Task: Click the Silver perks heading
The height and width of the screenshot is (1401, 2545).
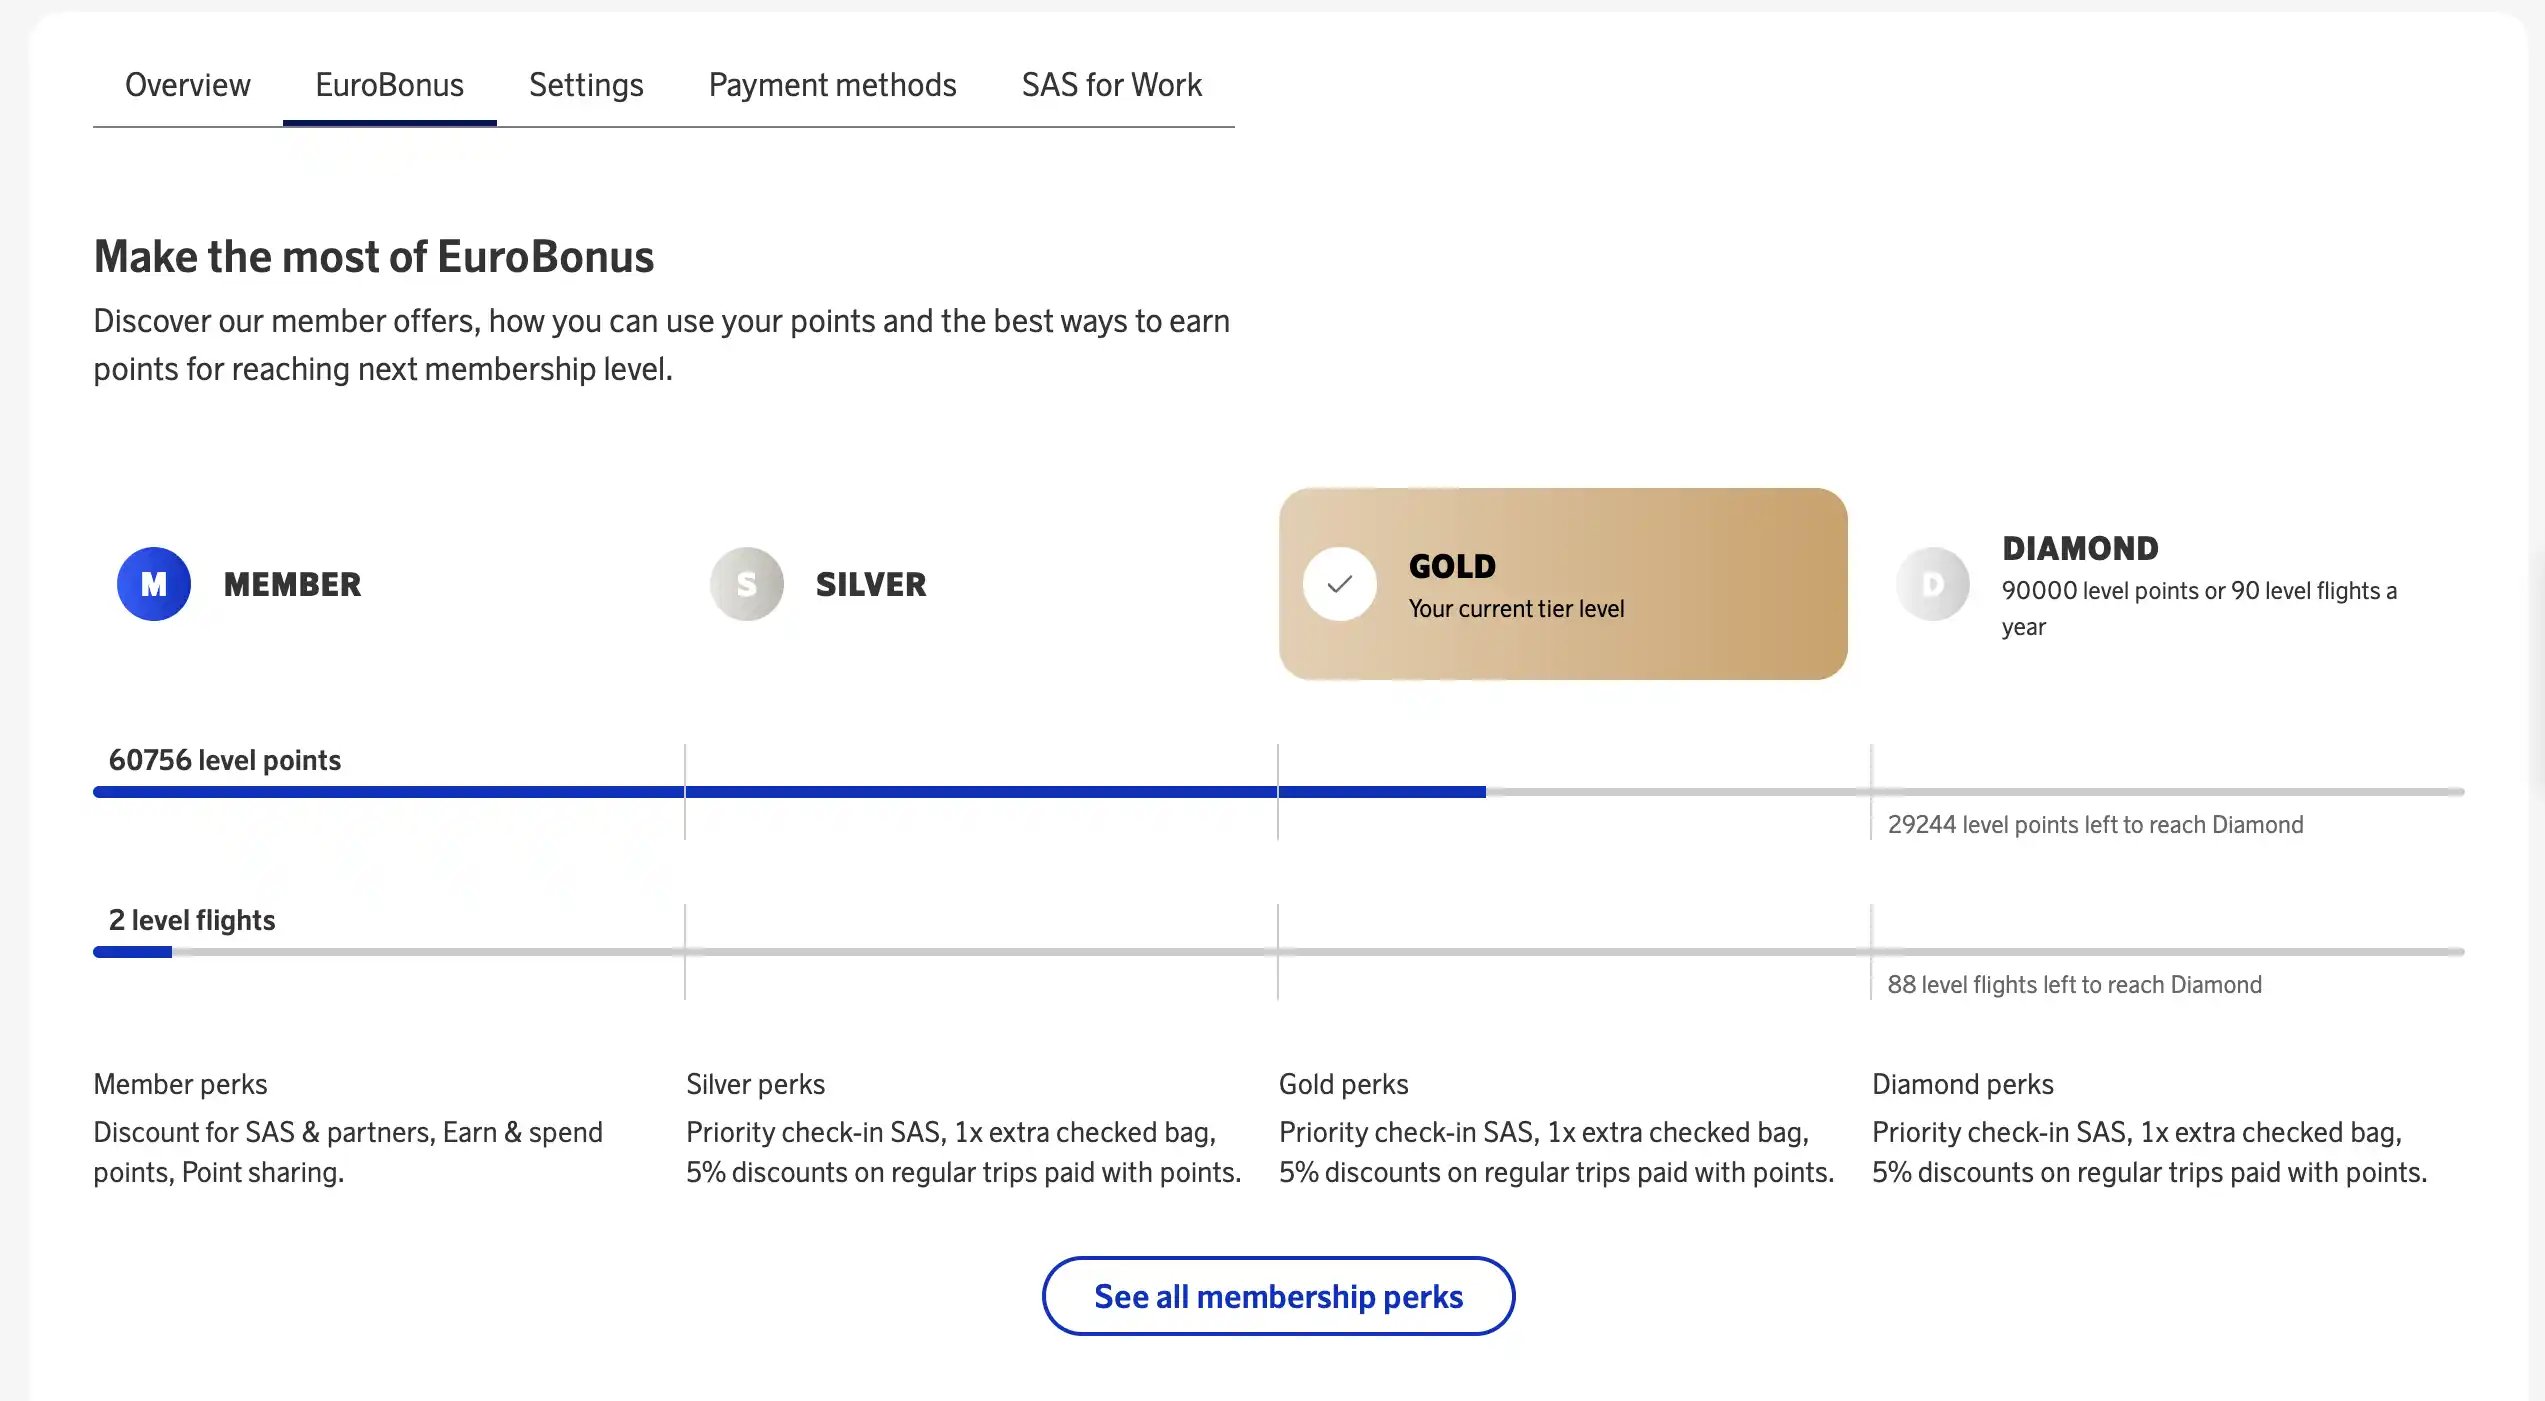Action: pyautogui.click(x=755, y=1084)
